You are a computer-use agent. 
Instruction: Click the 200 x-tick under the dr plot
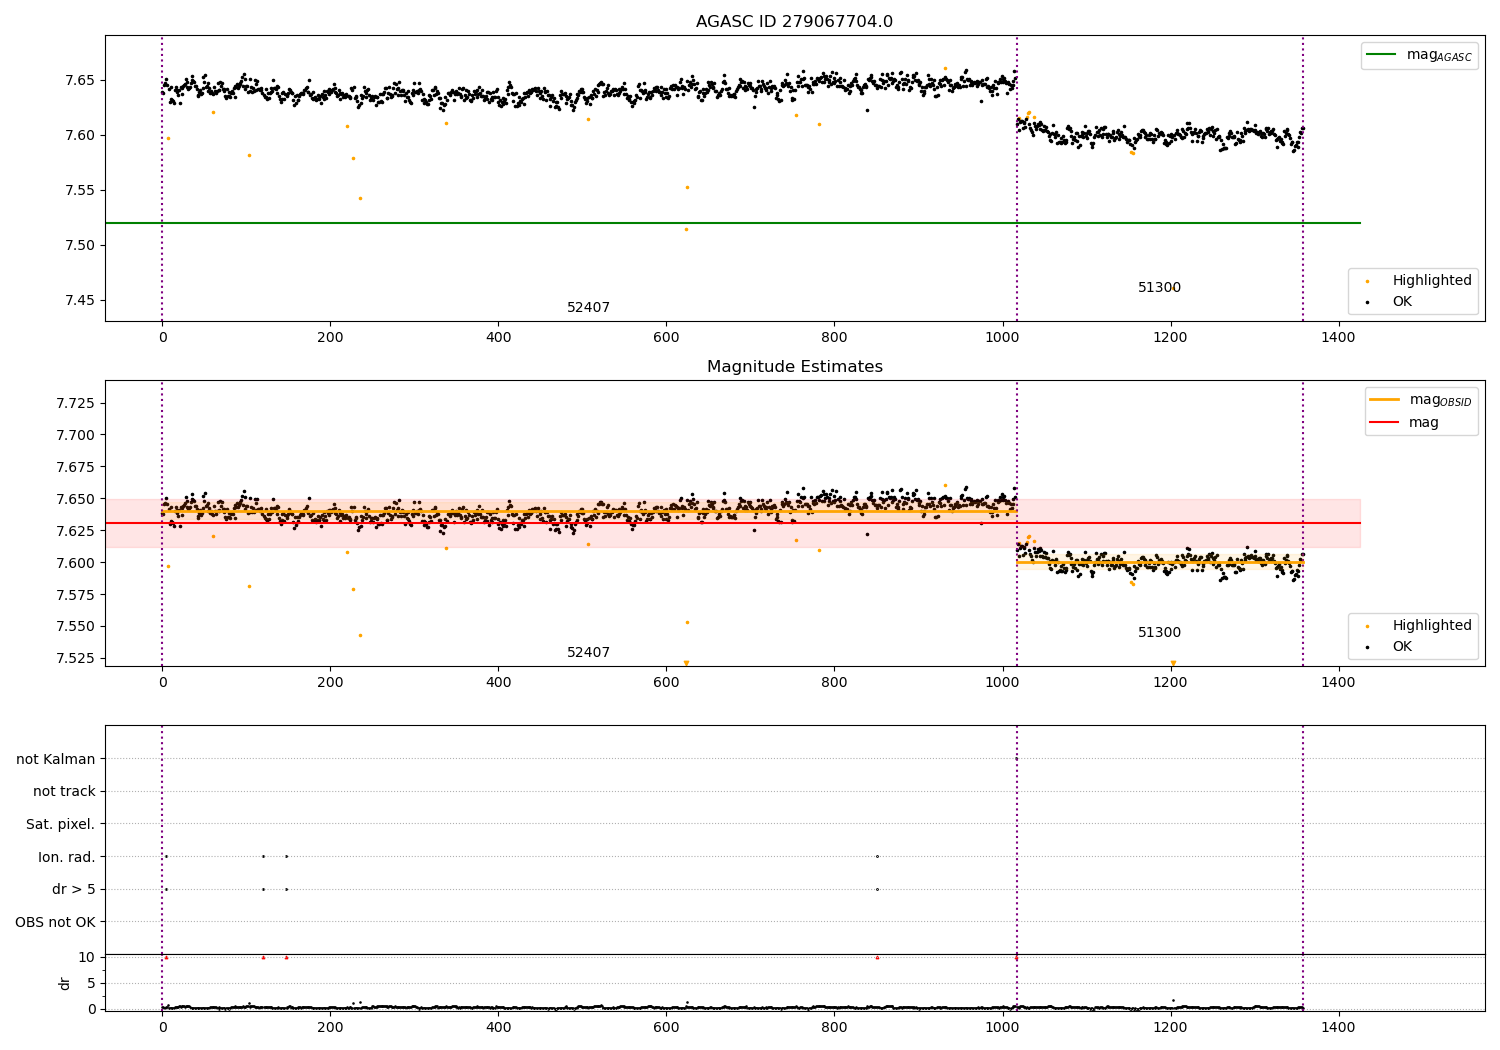click(x=330, y=1027)
